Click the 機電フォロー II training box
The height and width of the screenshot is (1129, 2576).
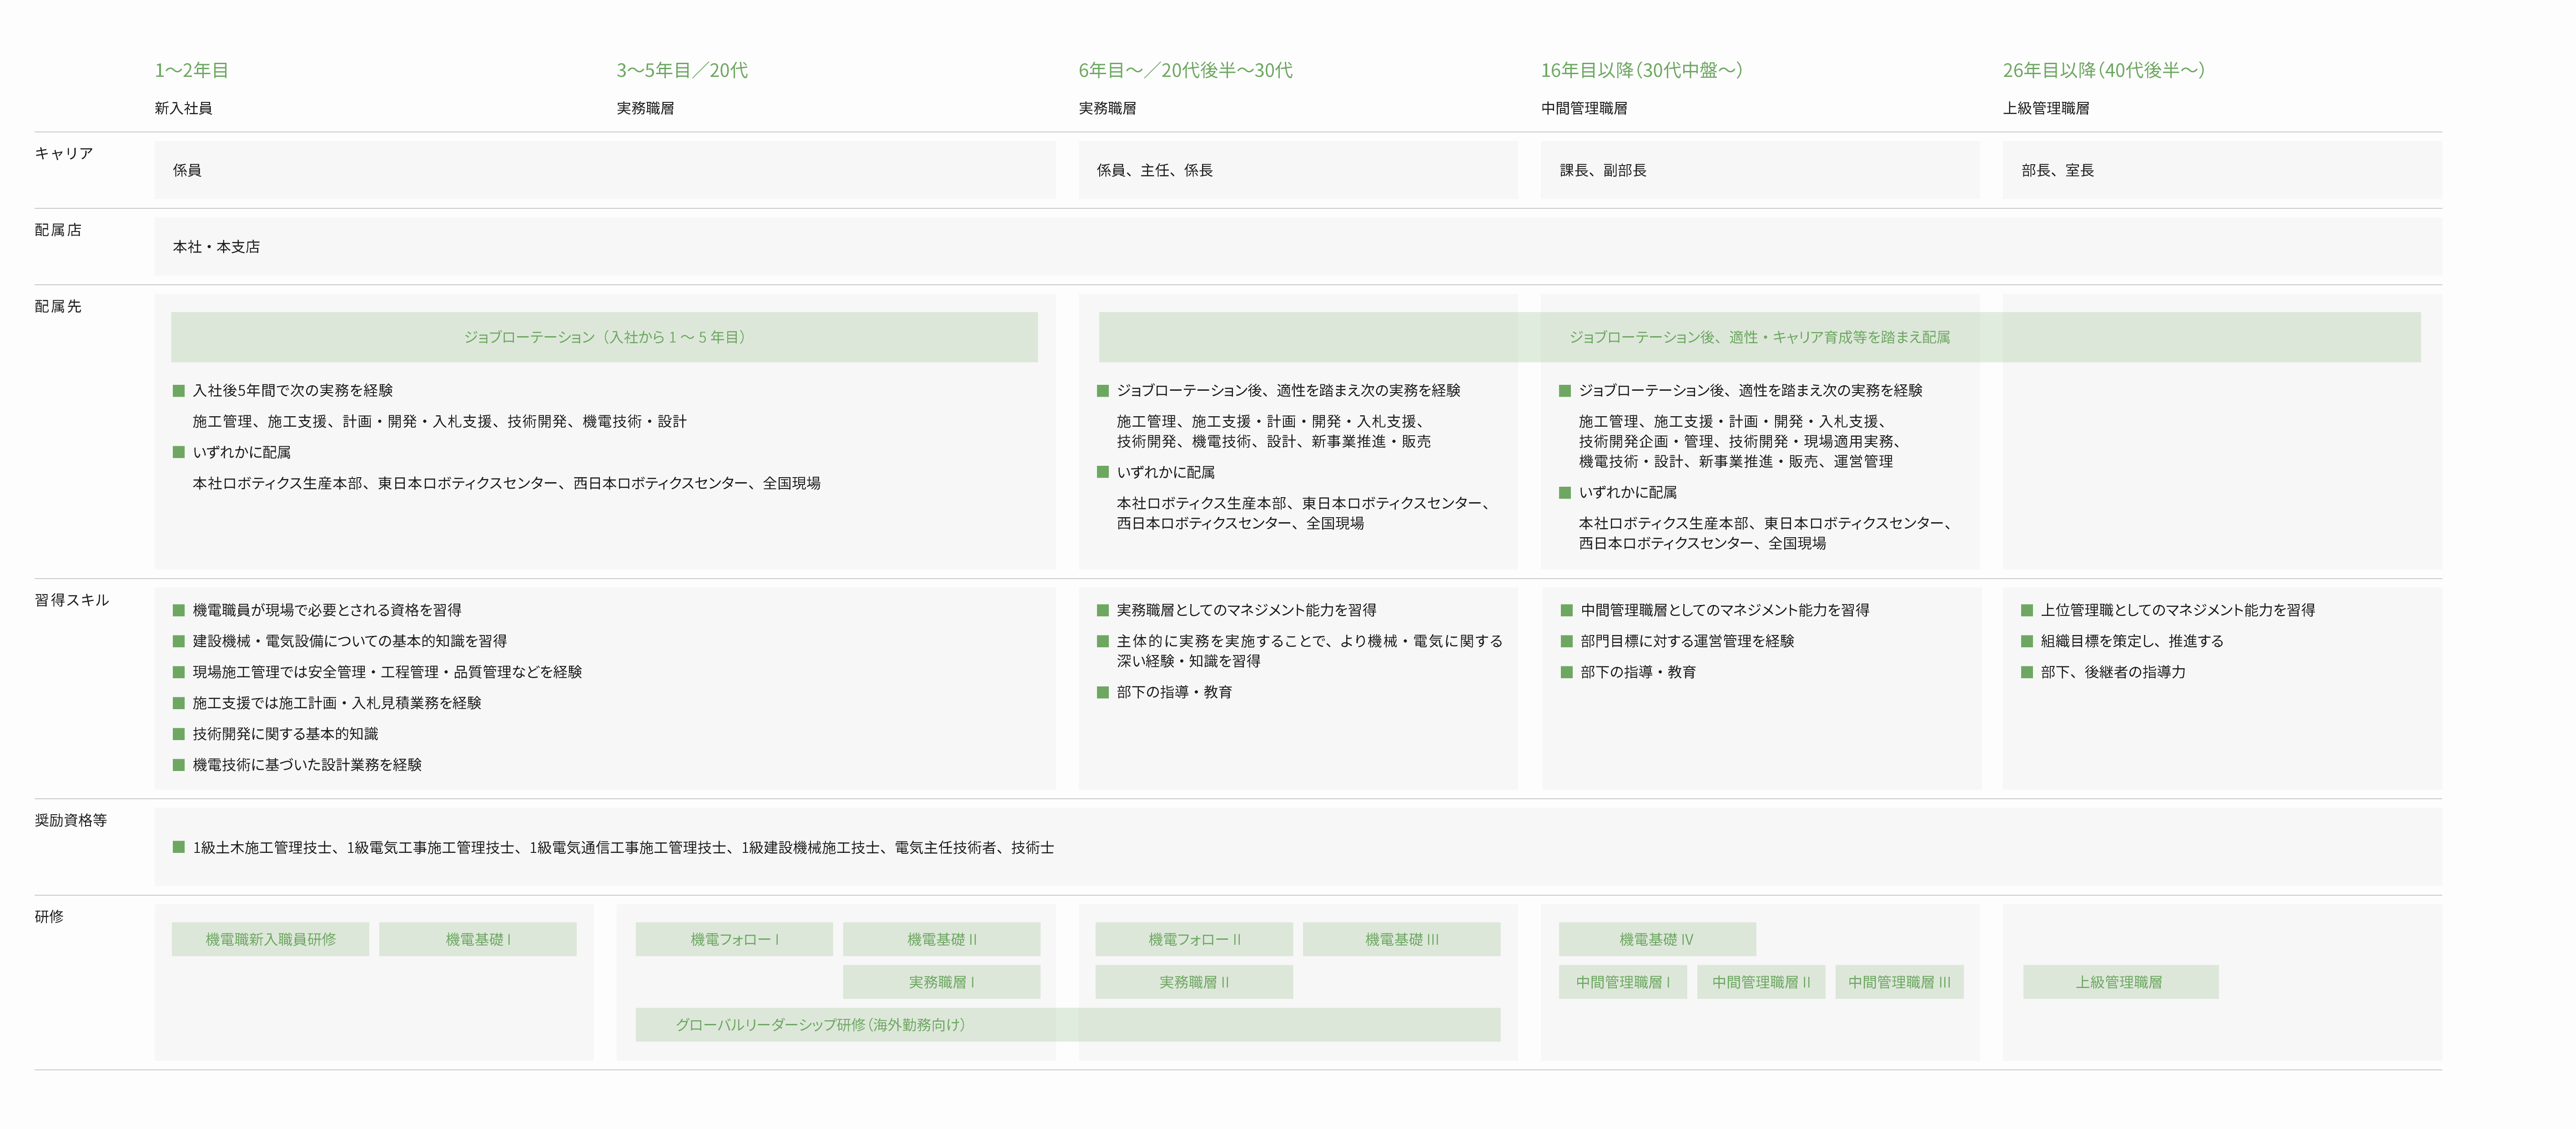pyautogui.click(x=1193, y=939)
